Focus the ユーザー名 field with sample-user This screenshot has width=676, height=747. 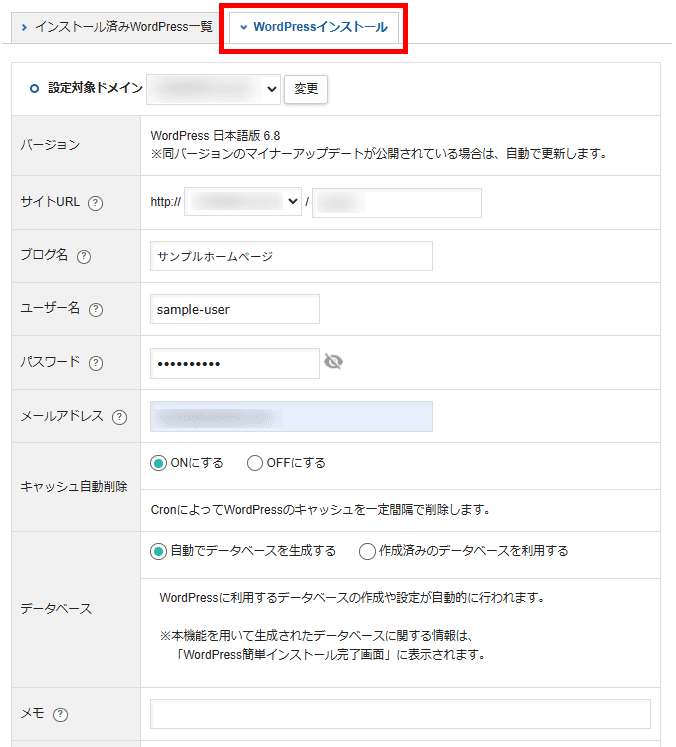point(235,309)
